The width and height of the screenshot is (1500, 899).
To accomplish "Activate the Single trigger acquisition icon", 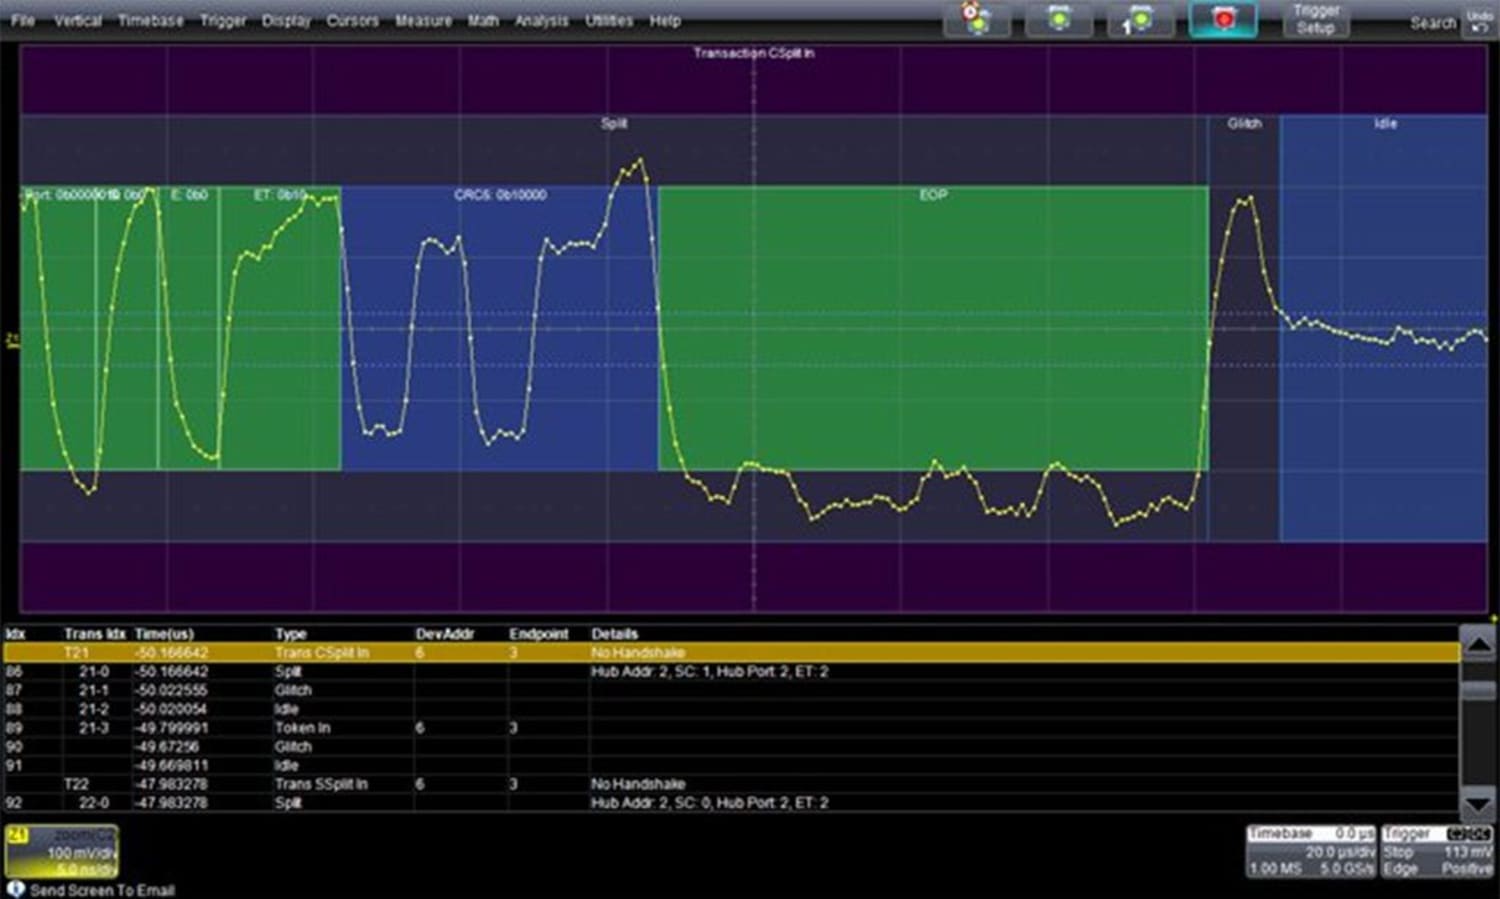I will pyautogui.click(x=1140, y=18).
